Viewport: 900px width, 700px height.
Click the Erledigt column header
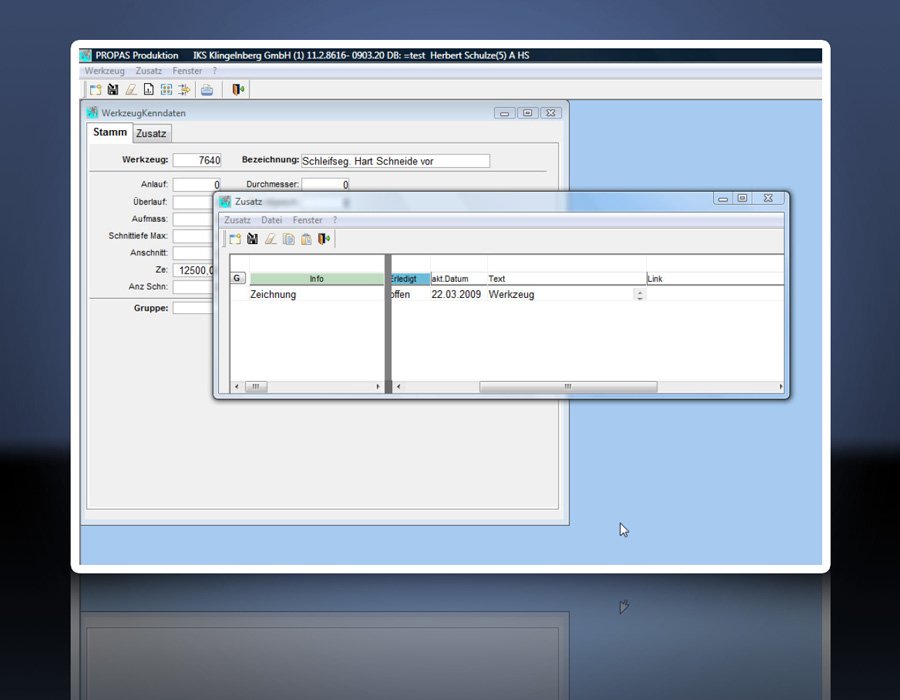coord(410,279)
